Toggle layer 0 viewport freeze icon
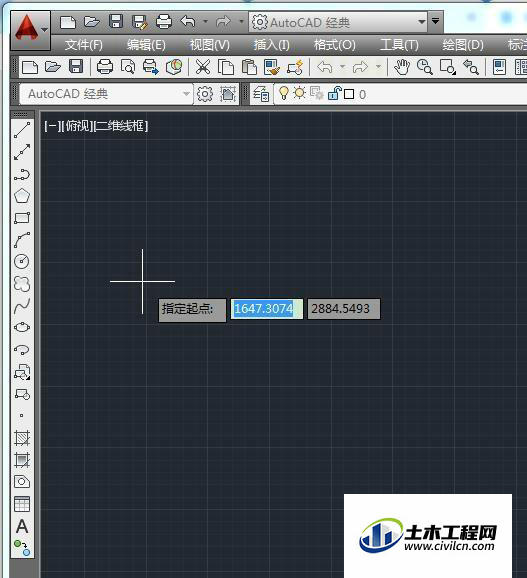This screenshot has width=527, height=578. [317, 94]
